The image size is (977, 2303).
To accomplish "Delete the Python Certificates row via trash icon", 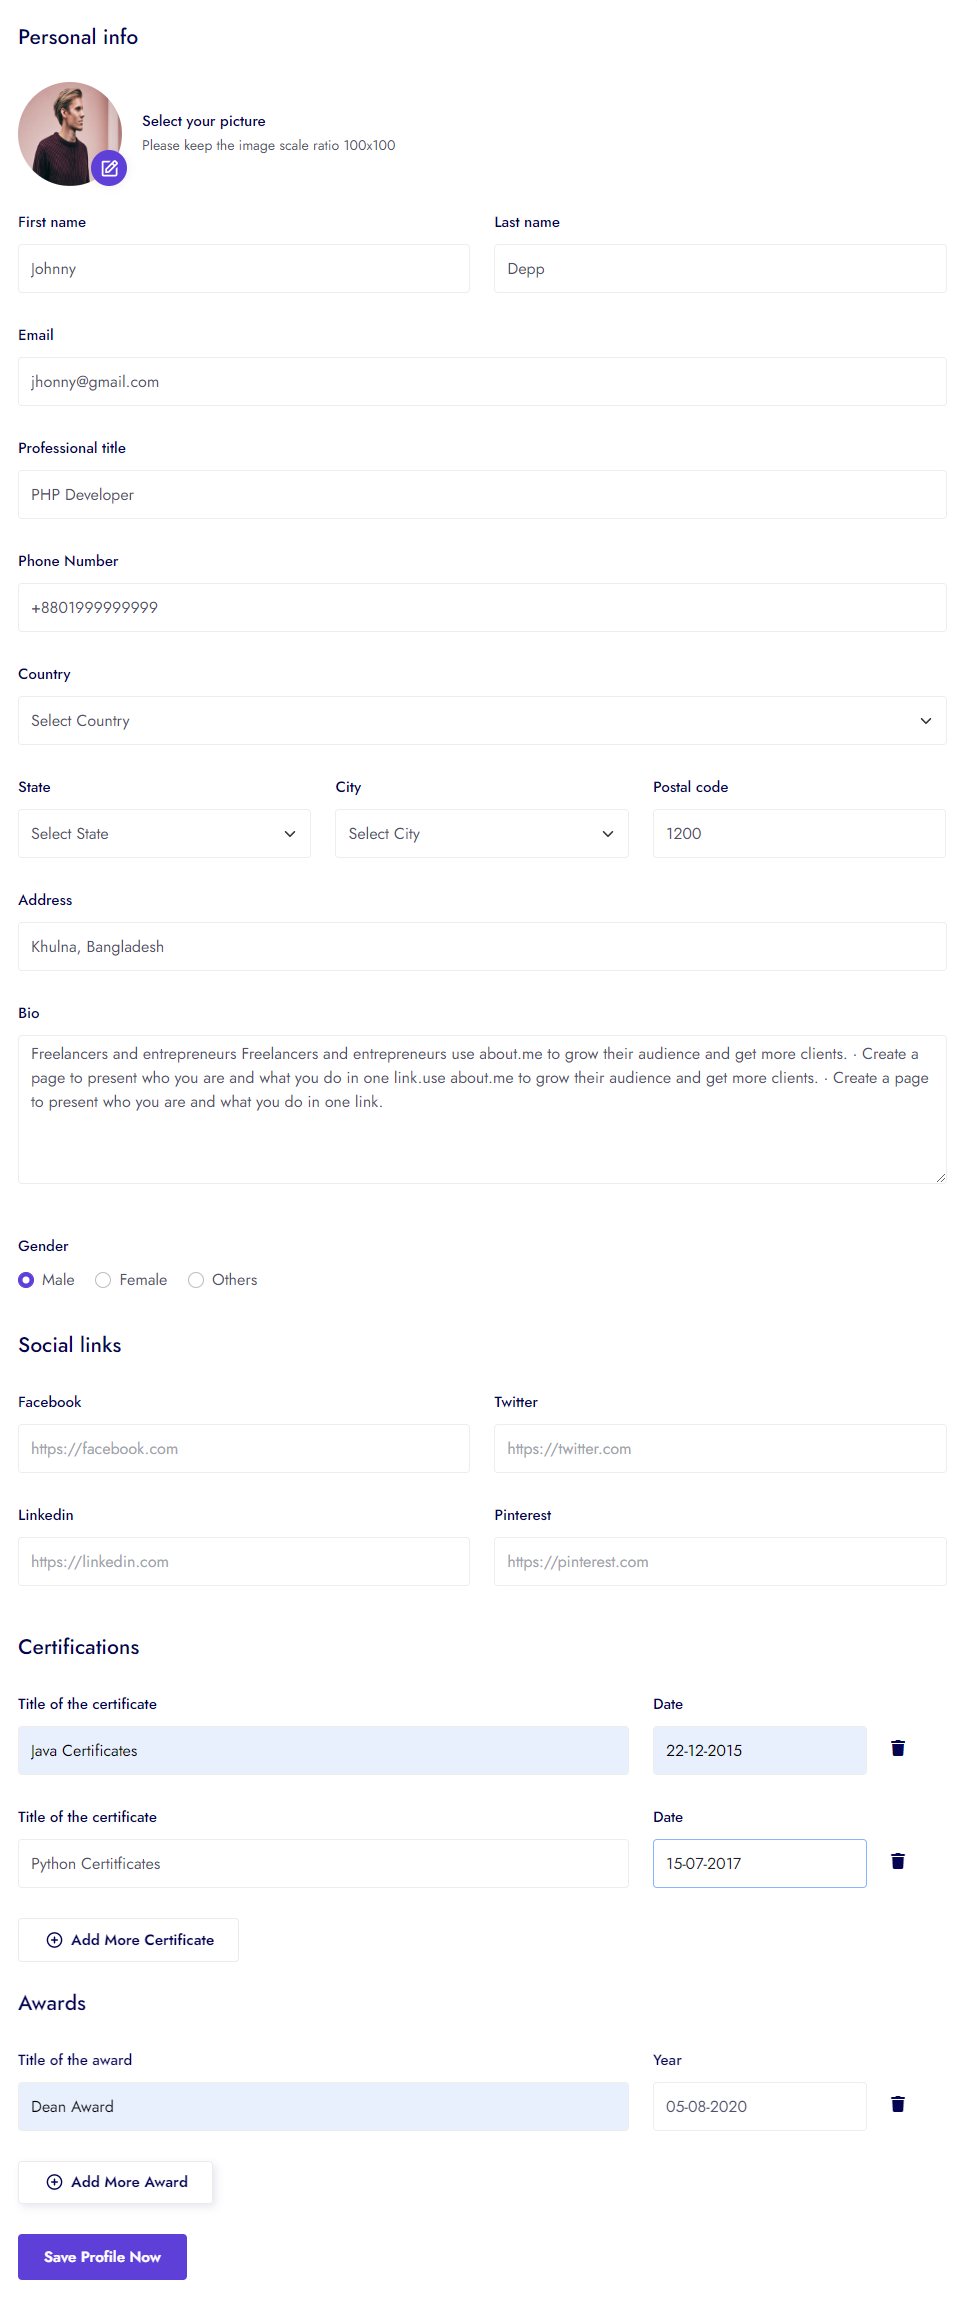I will (x=897, y=1861).
